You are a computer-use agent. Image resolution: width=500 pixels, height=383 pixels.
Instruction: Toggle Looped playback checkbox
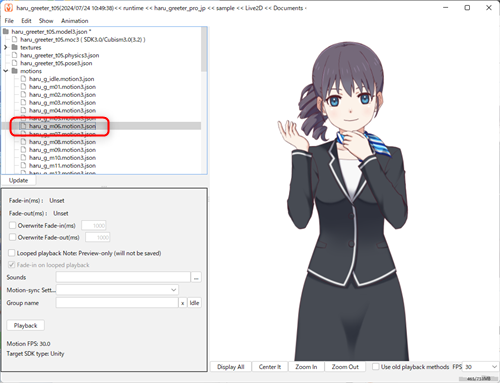pos(11,253)
